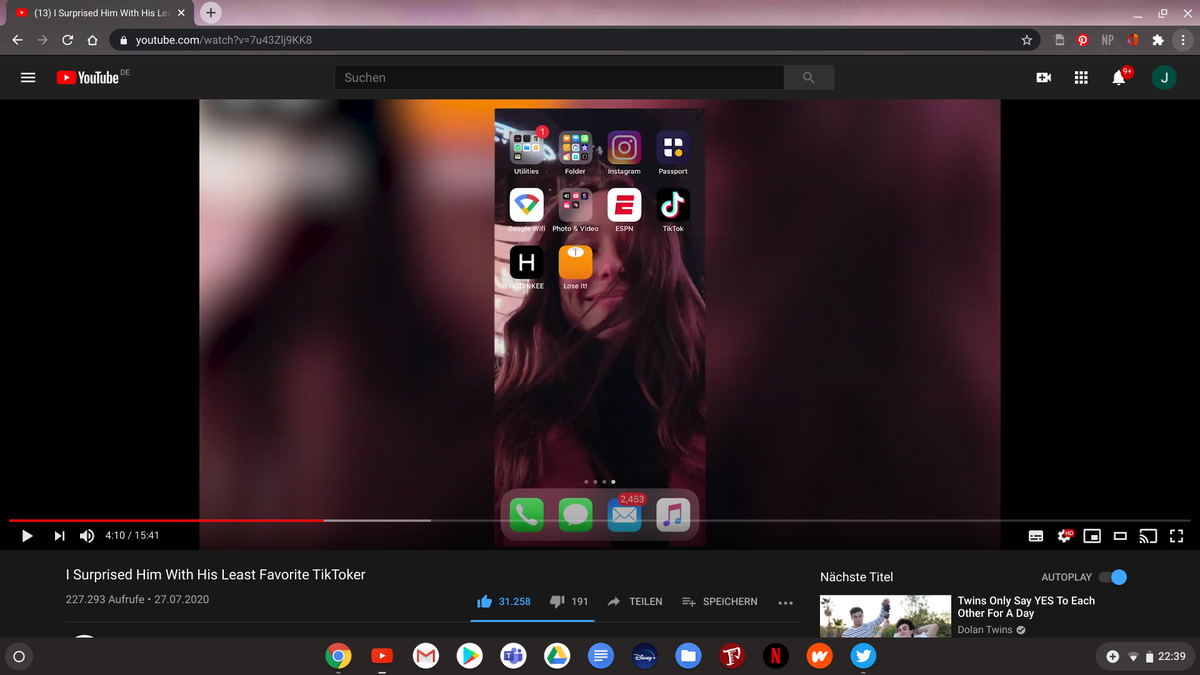Go back in browser history
Image resolution: width=1200 pixels, height=675 pixels.
coord(17,40)
